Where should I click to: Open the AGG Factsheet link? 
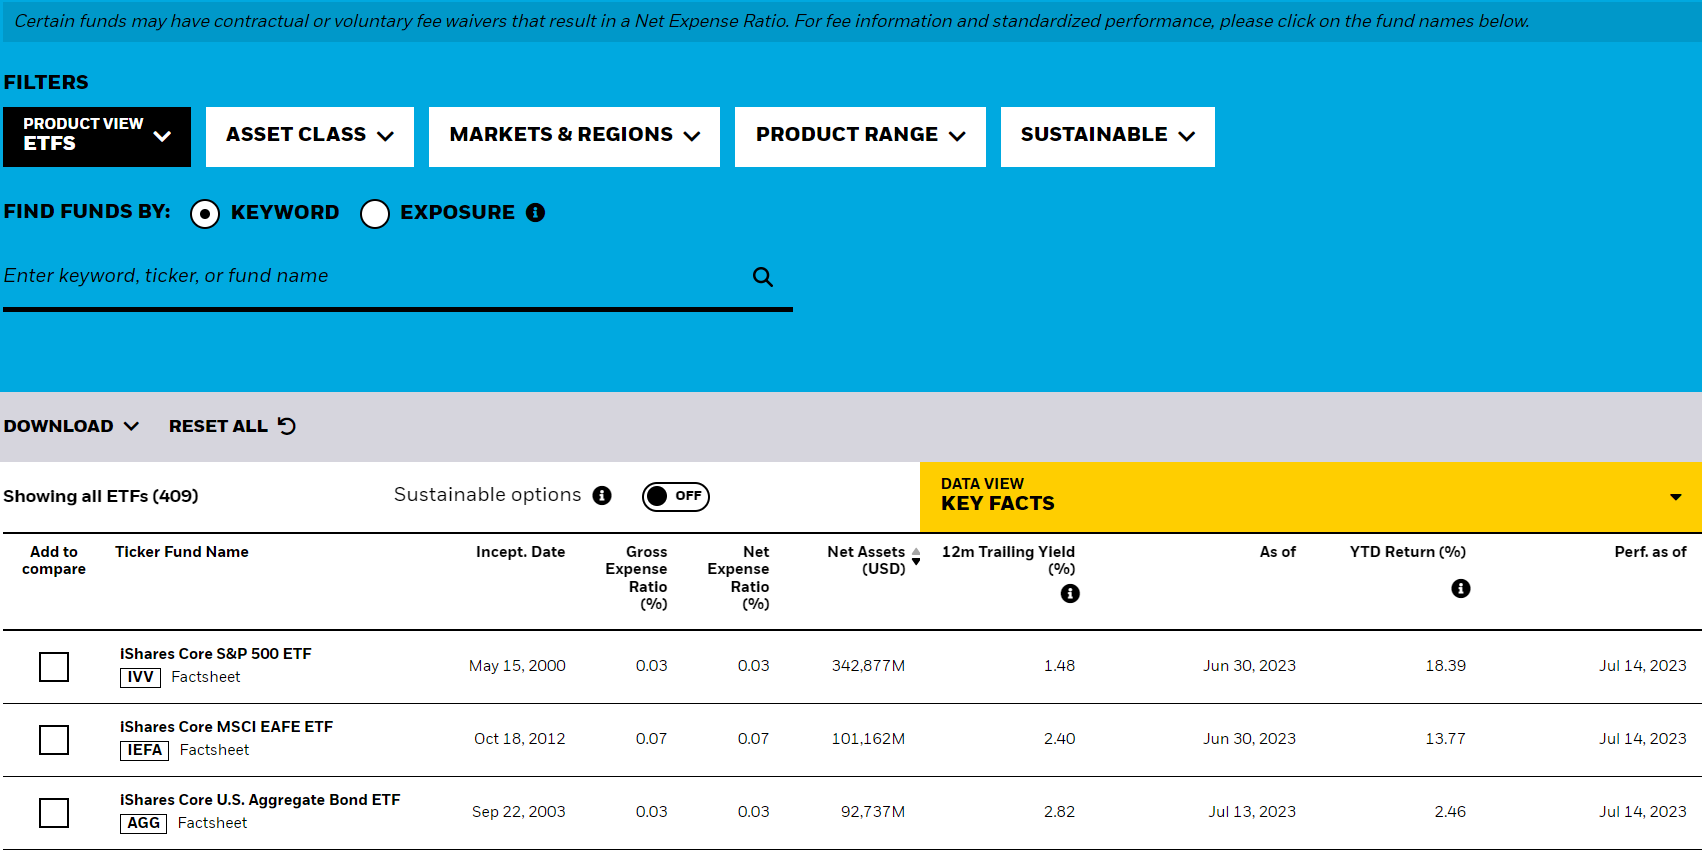pos(213,823)
